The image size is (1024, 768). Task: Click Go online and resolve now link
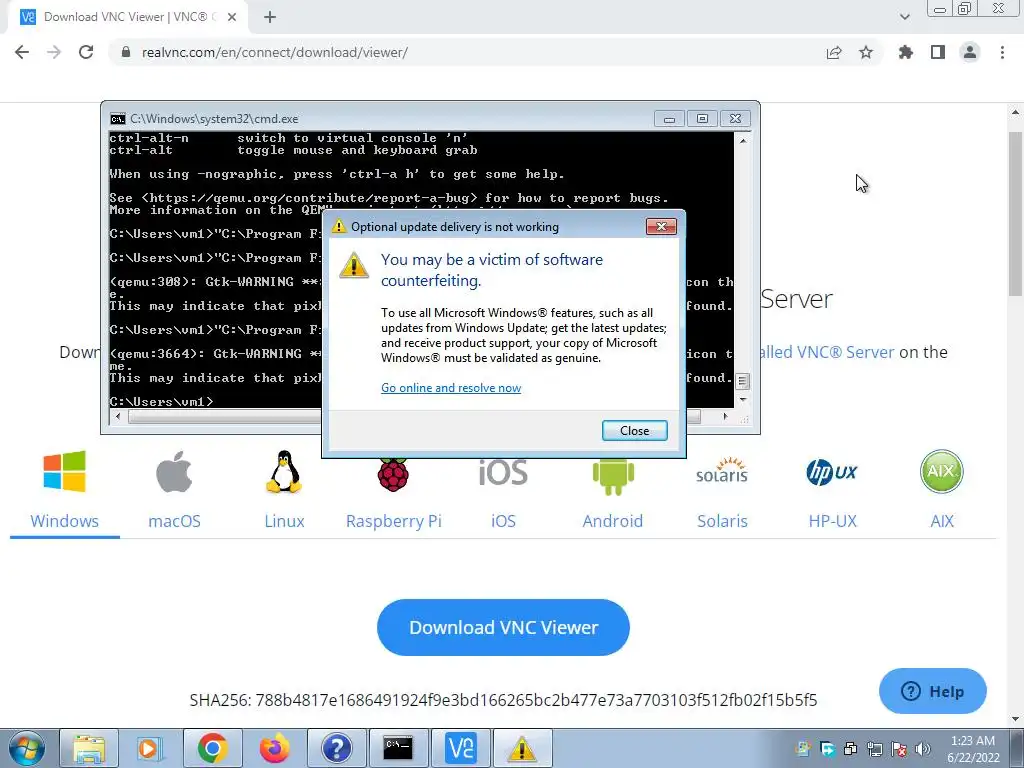pyautogui.click(x=451, y=388)
